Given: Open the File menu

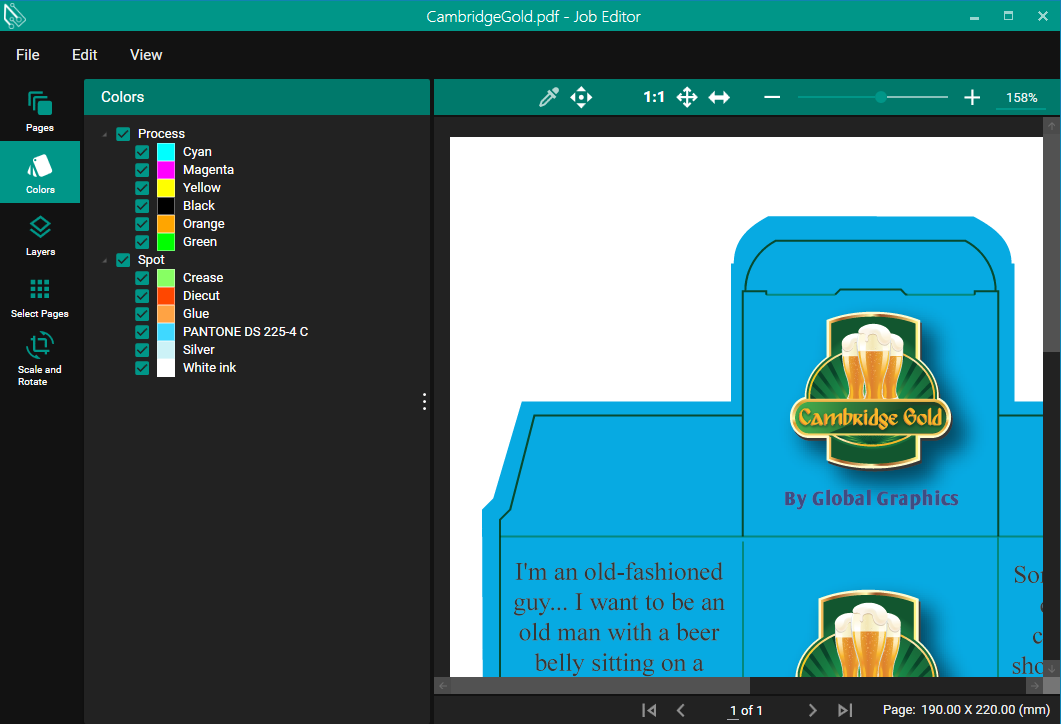Looking at the screenshot, I should (x=28, y=55).
